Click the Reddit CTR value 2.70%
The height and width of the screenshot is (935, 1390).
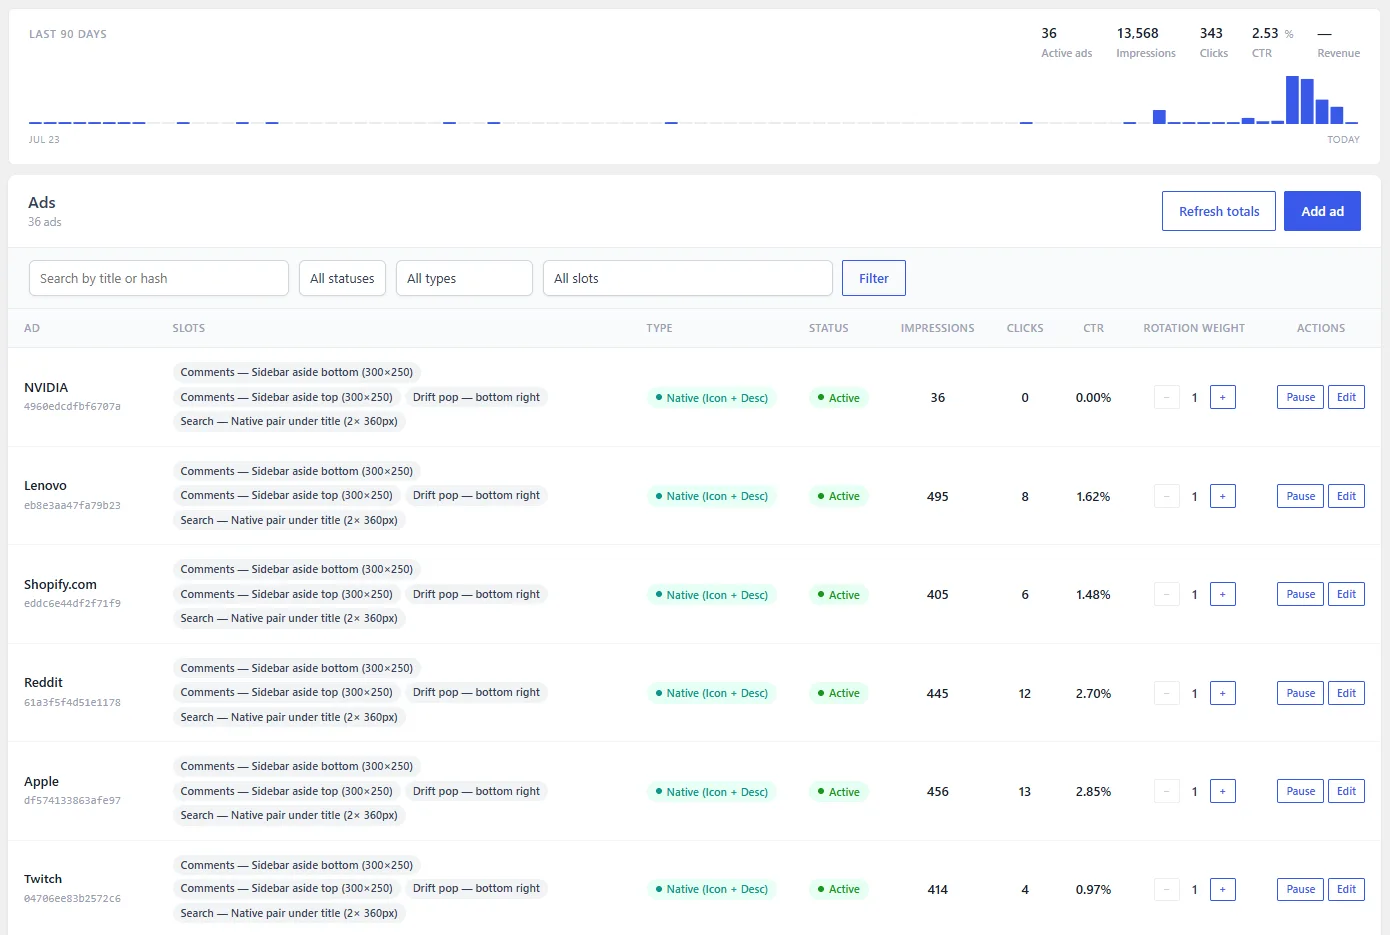pos(1093,693)
